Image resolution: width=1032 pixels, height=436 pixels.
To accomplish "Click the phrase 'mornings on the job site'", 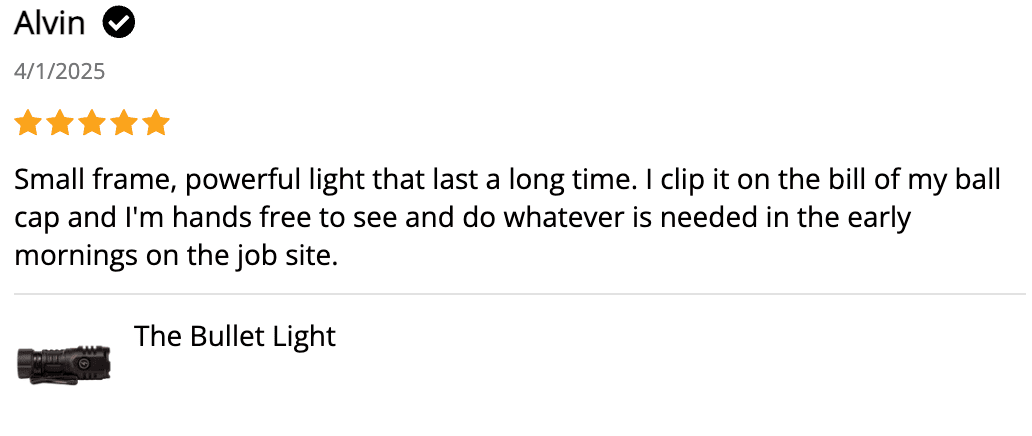I will click(x=176, y=256).
